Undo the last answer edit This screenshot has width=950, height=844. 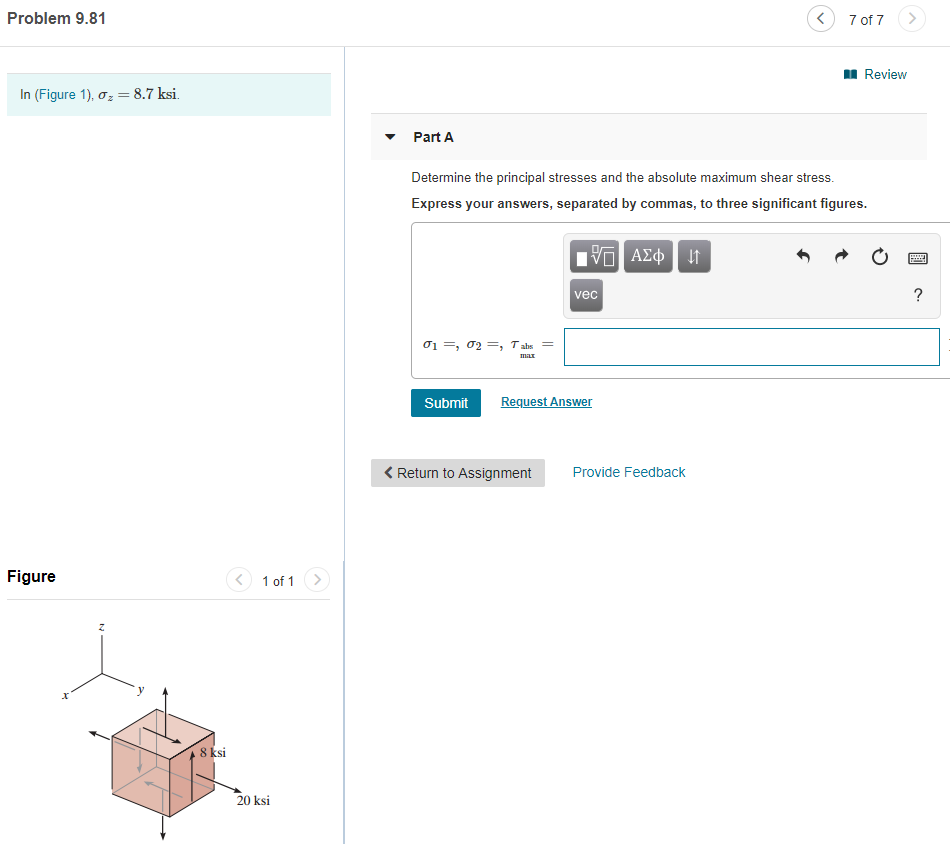(803, 256)
